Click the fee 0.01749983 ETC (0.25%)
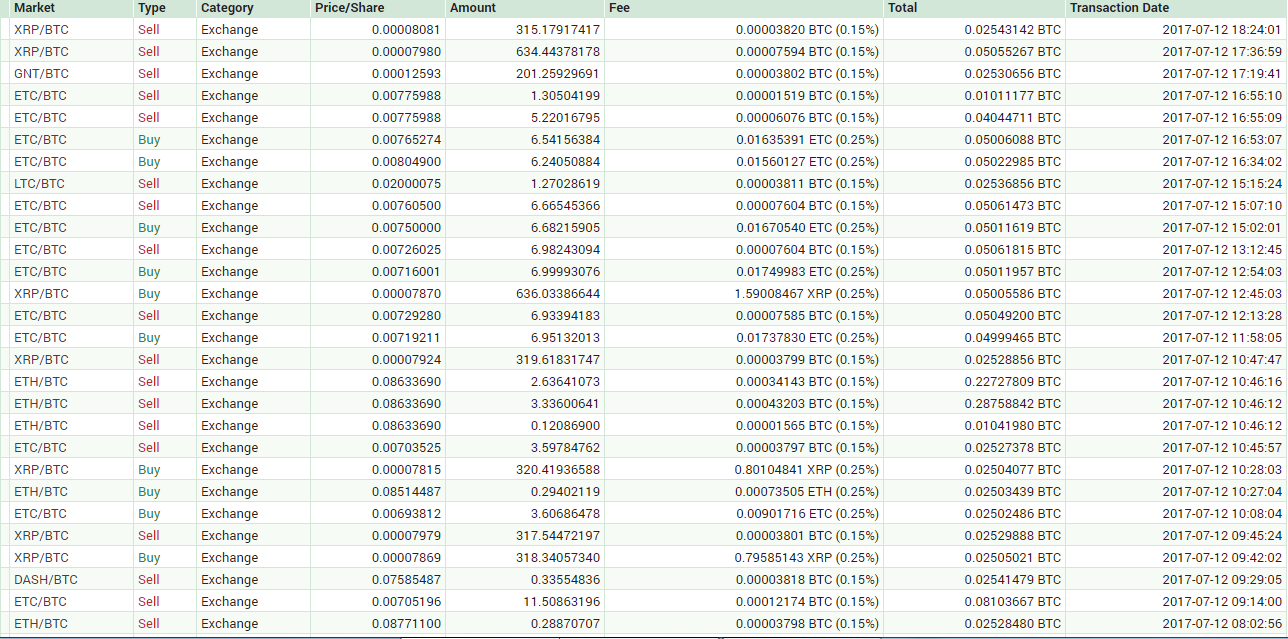This screenshot has height=639, width=1288. tap(807, 272)
